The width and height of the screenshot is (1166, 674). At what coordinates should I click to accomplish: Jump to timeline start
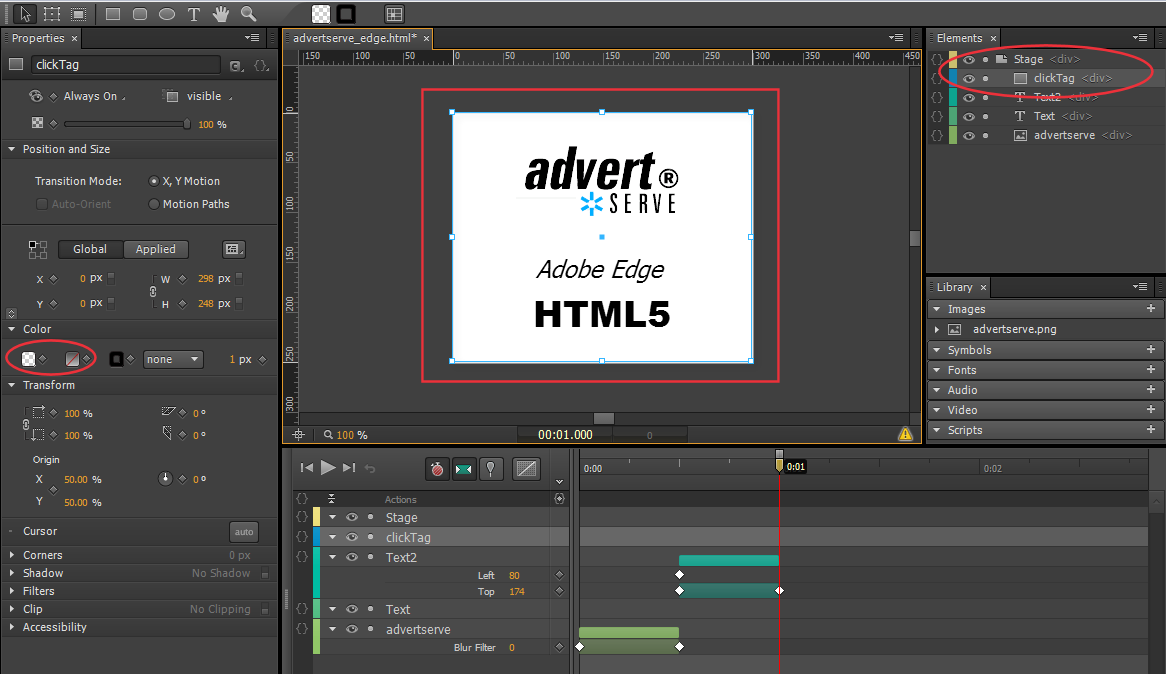pos(306,467)
